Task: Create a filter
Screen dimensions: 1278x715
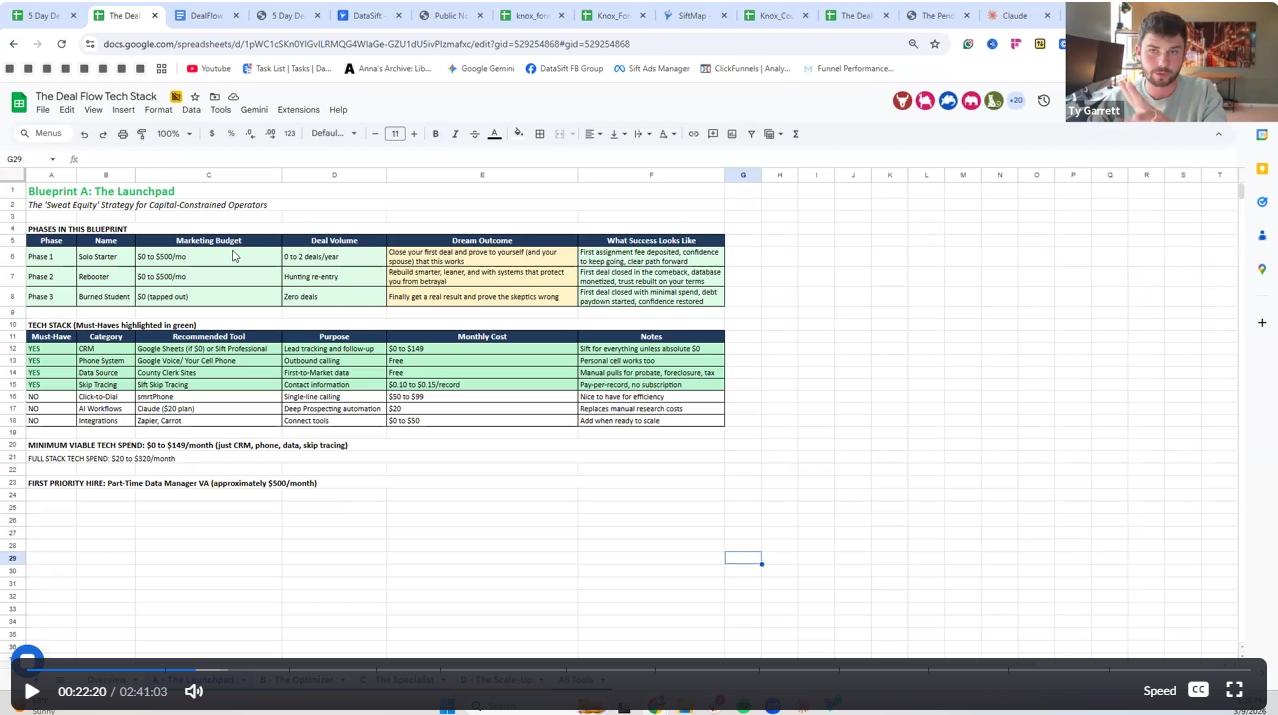Action: pyautogui.click(x=751, y=134)
